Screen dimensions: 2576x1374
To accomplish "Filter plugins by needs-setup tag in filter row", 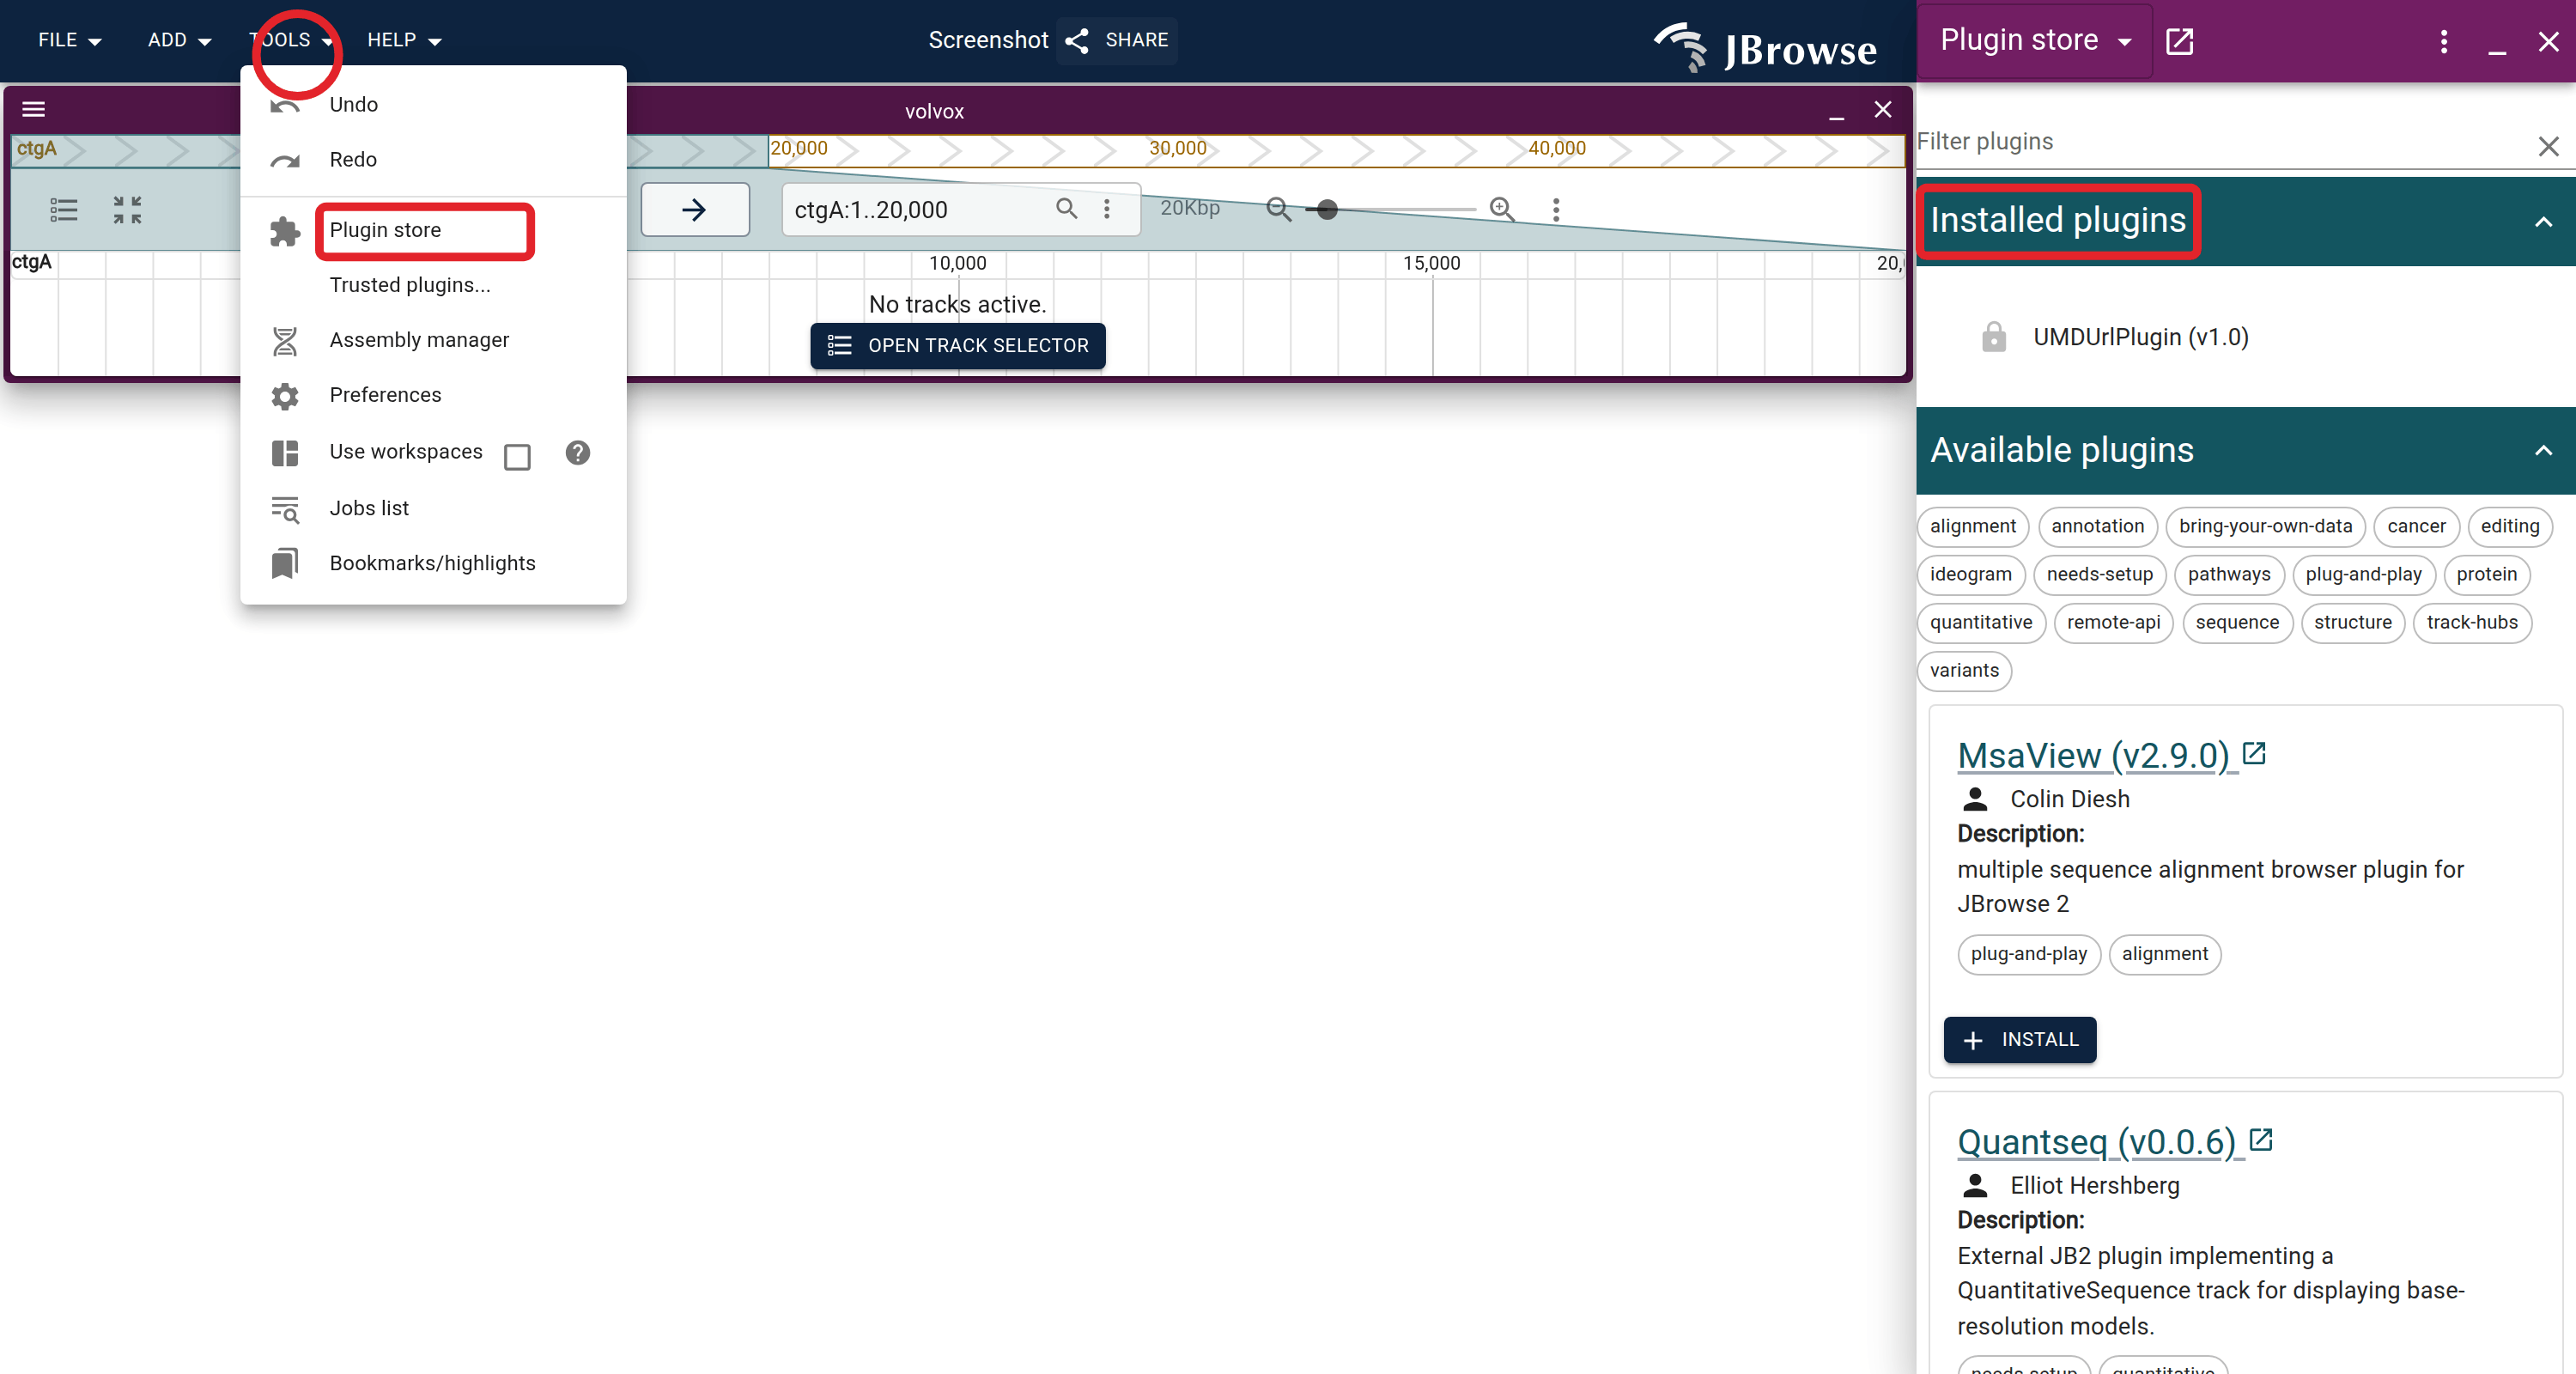I will (2099, 574).
